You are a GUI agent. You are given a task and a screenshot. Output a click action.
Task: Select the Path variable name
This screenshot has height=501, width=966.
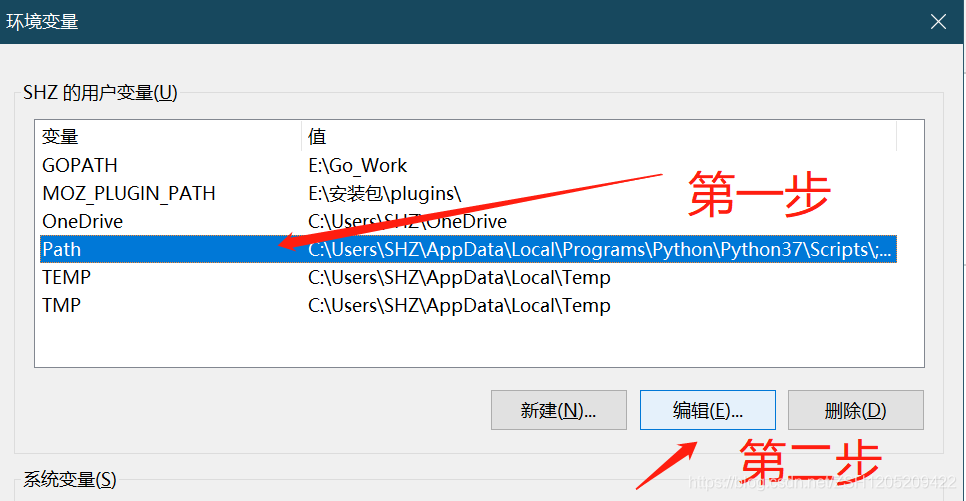point(62,249)
